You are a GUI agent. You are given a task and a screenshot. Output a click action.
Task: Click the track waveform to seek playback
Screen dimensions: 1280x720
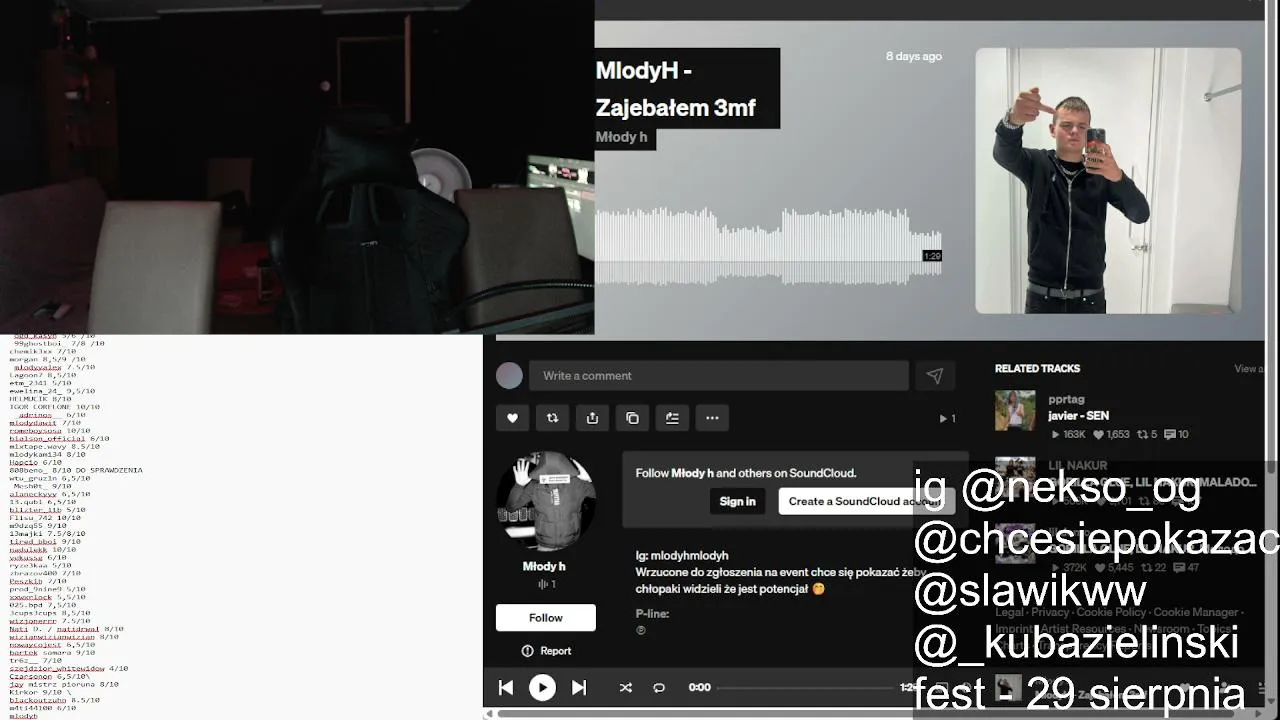[768, 246]
